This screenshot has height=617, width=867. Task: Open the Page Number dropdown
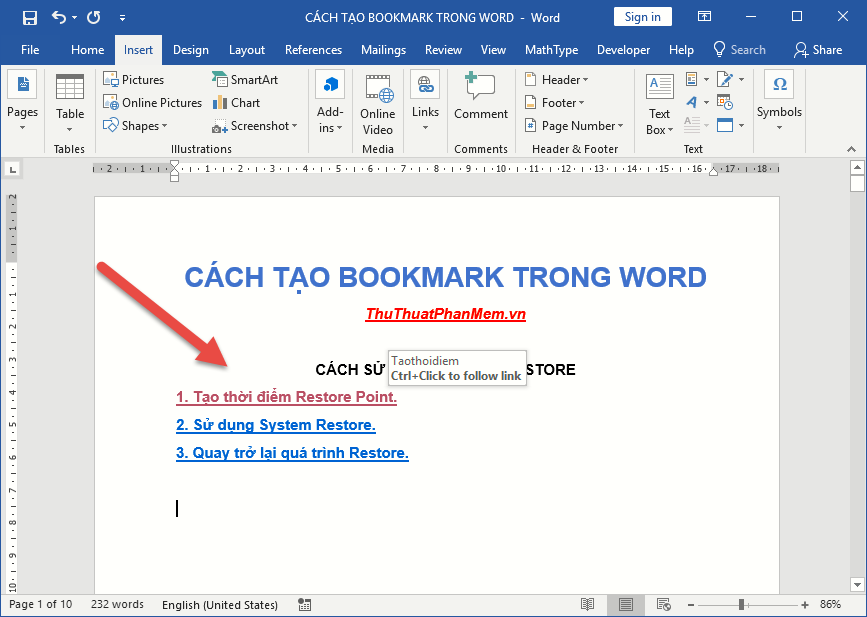pos(574,125)
